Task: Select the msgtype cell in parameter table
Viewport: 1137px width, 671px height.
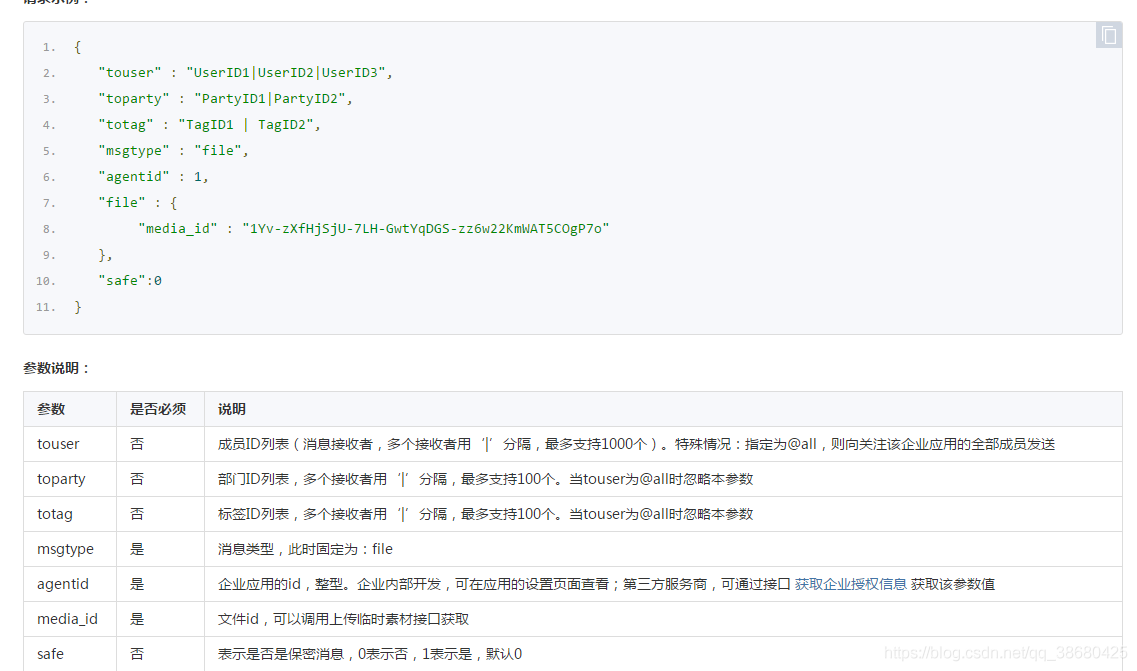Action: click(65, 549)
